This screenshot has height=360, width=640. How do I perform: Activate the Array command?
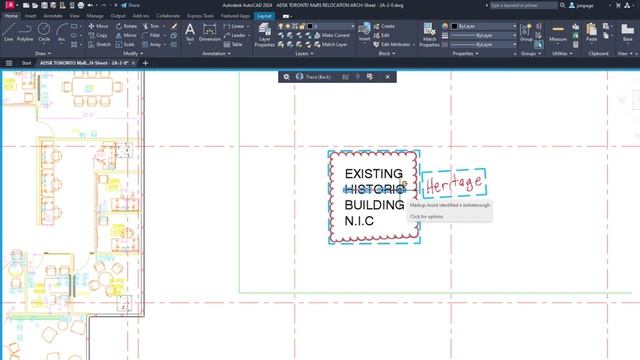151,44
